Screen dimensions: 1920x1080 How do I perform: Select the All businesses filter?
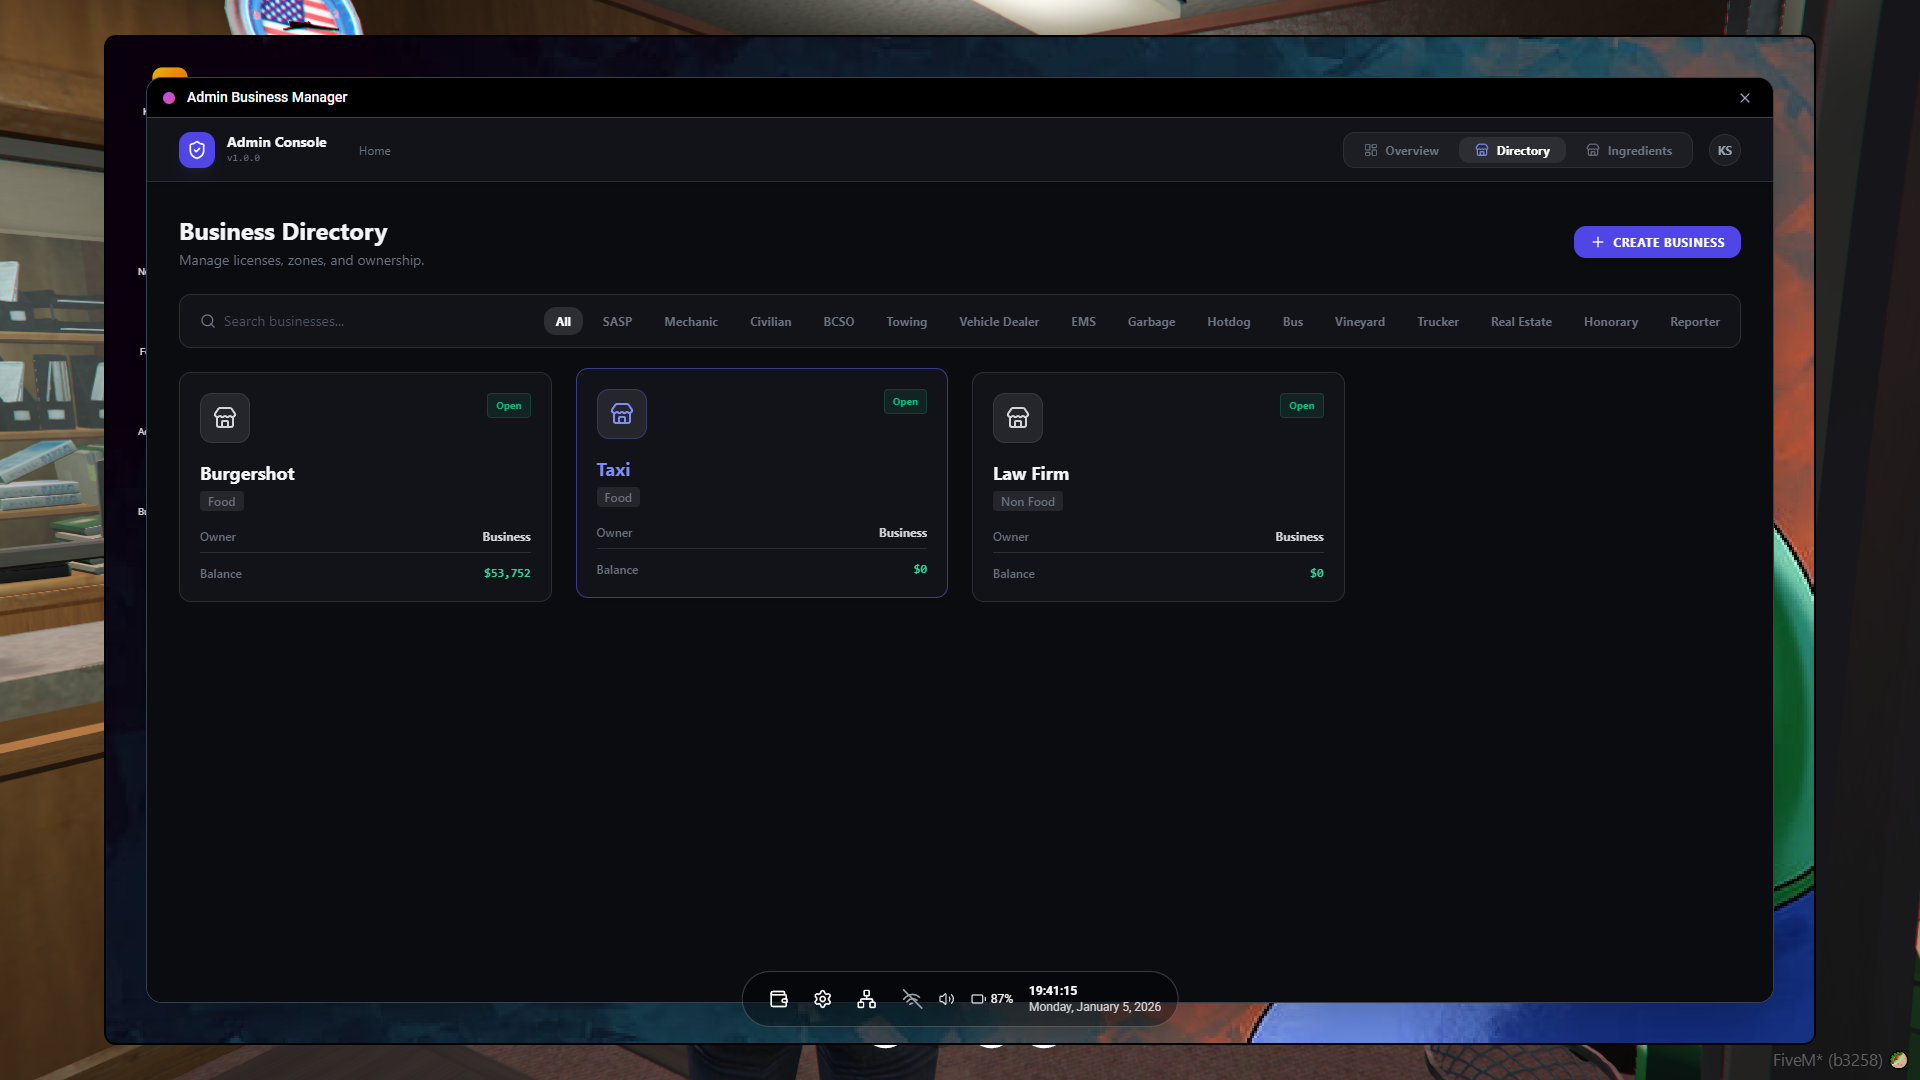click(562, 321)
